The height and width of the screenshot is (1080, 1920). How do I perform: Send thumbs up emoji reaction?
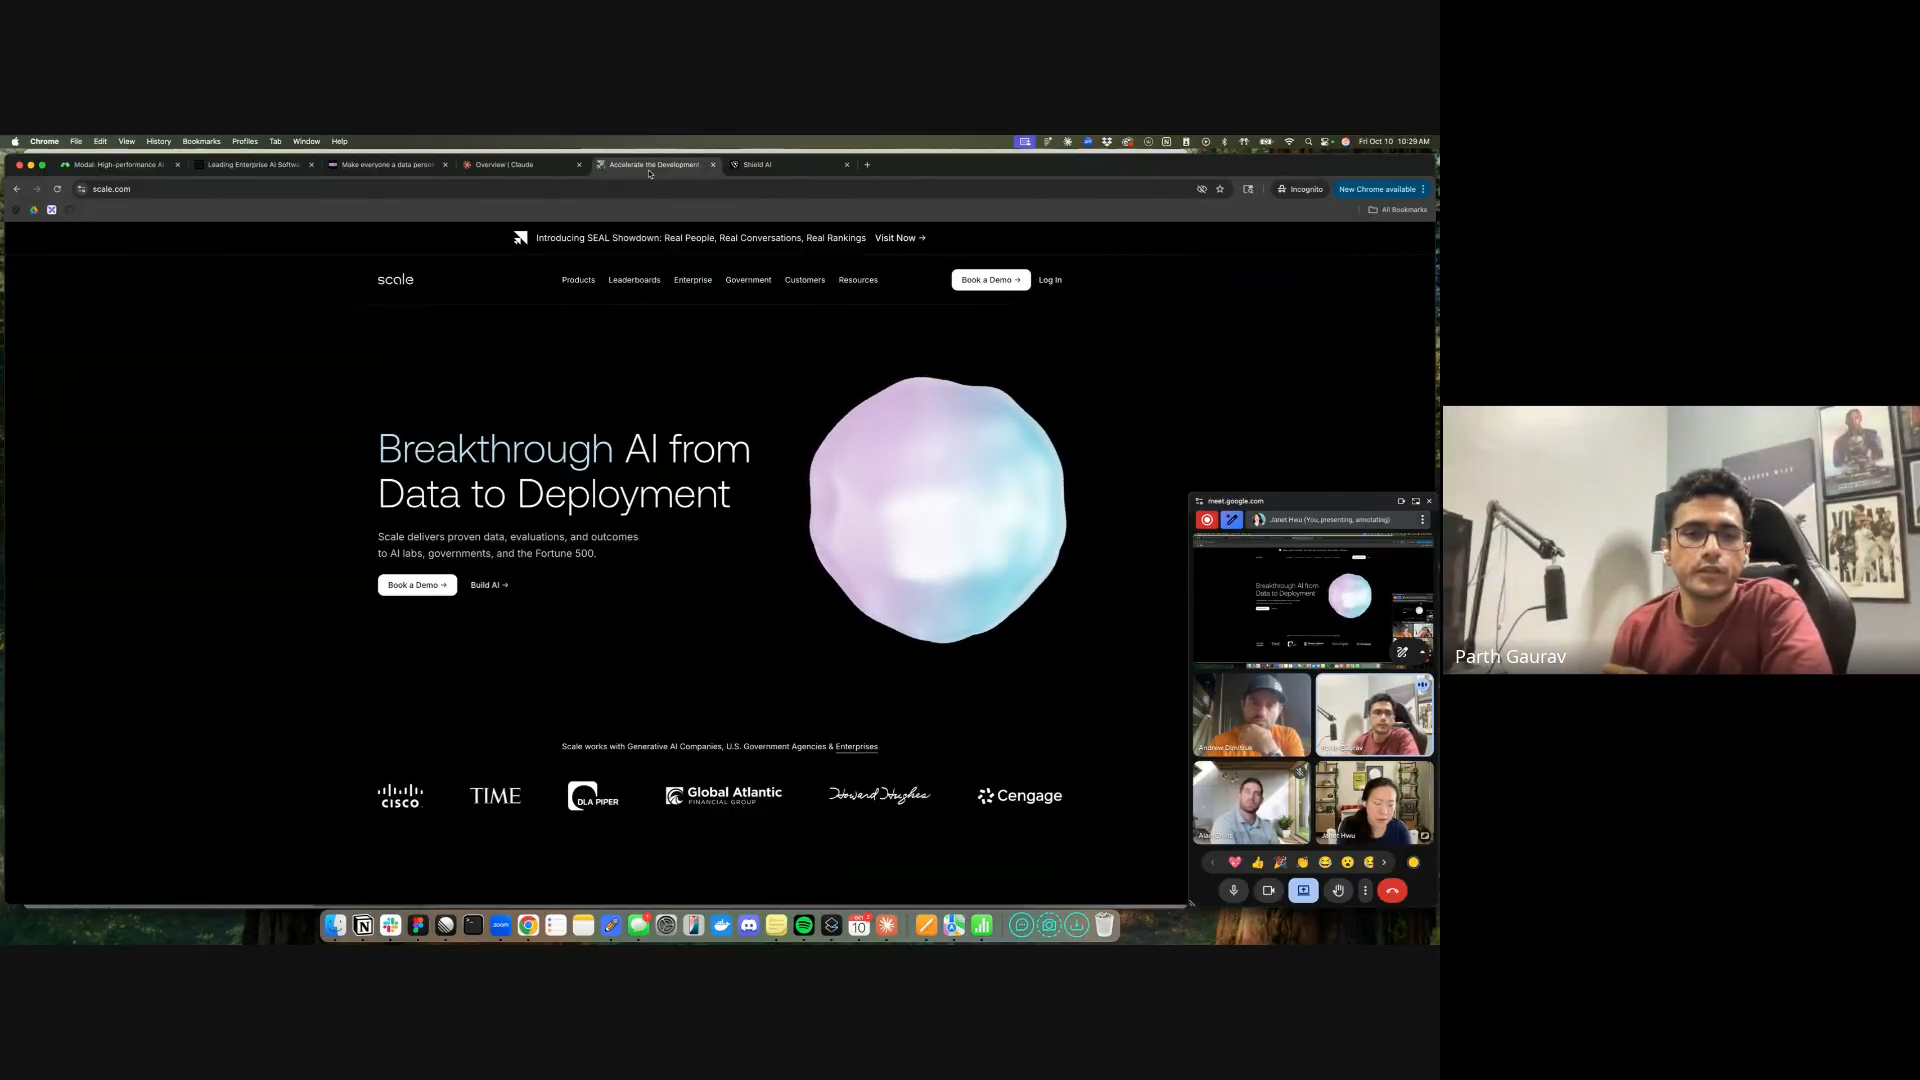(1257, 863)
